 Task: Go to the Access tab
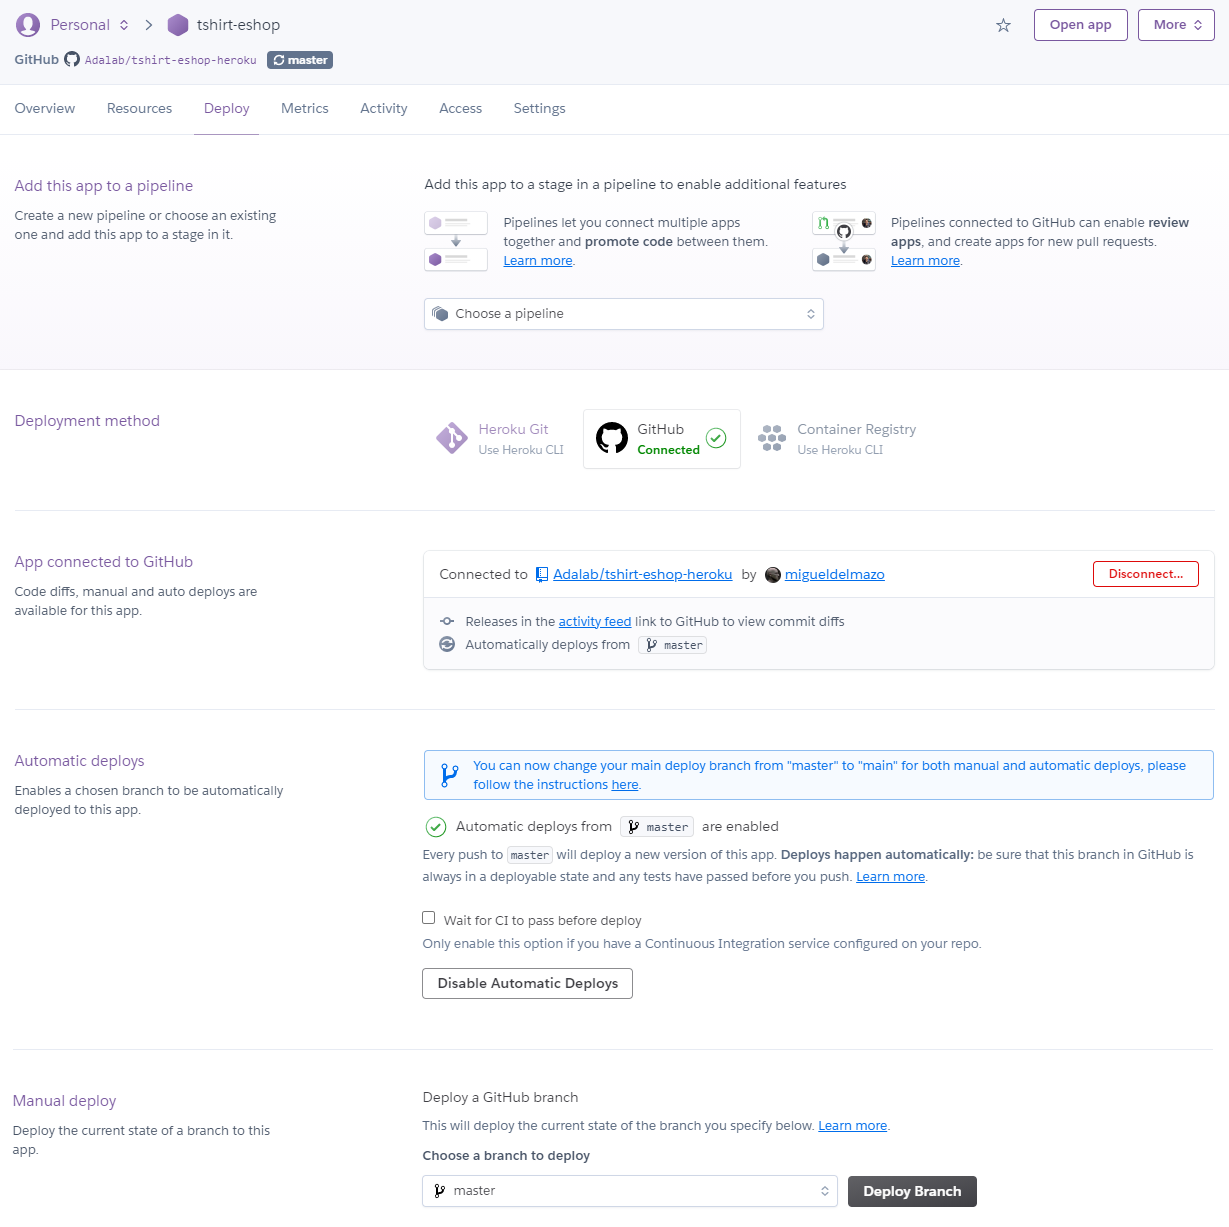point(461,108)
